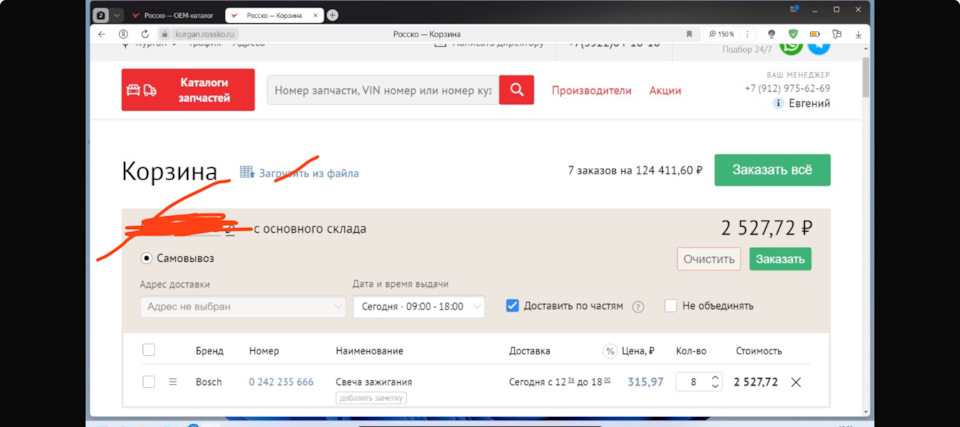Open the downloads arrow icon
The width and height of the screenshot is (960, 427).
tap(858, 35)
